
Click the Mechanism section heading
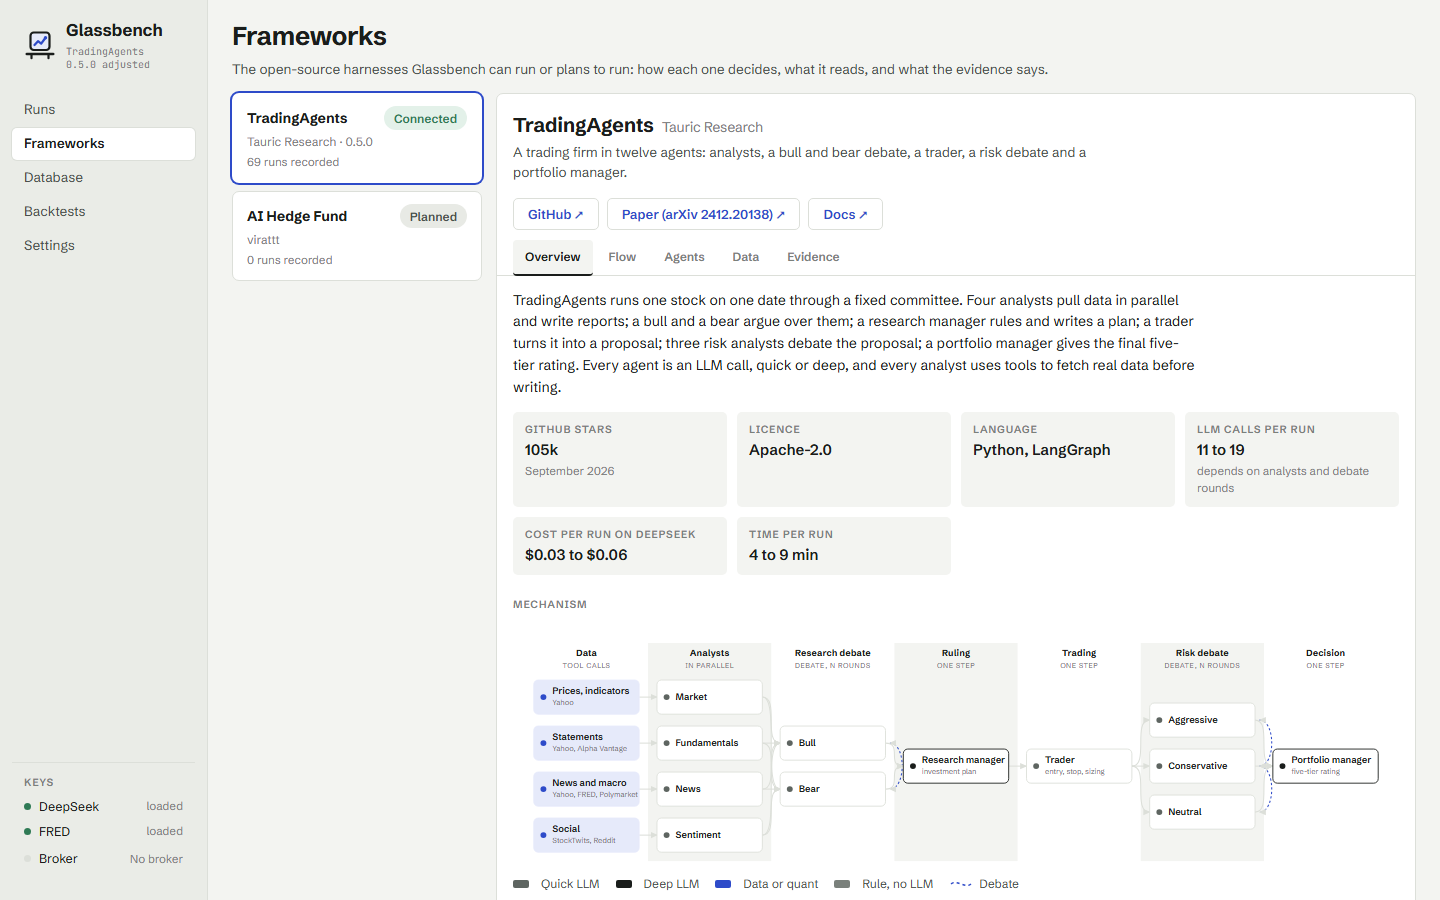click(550, 604)
